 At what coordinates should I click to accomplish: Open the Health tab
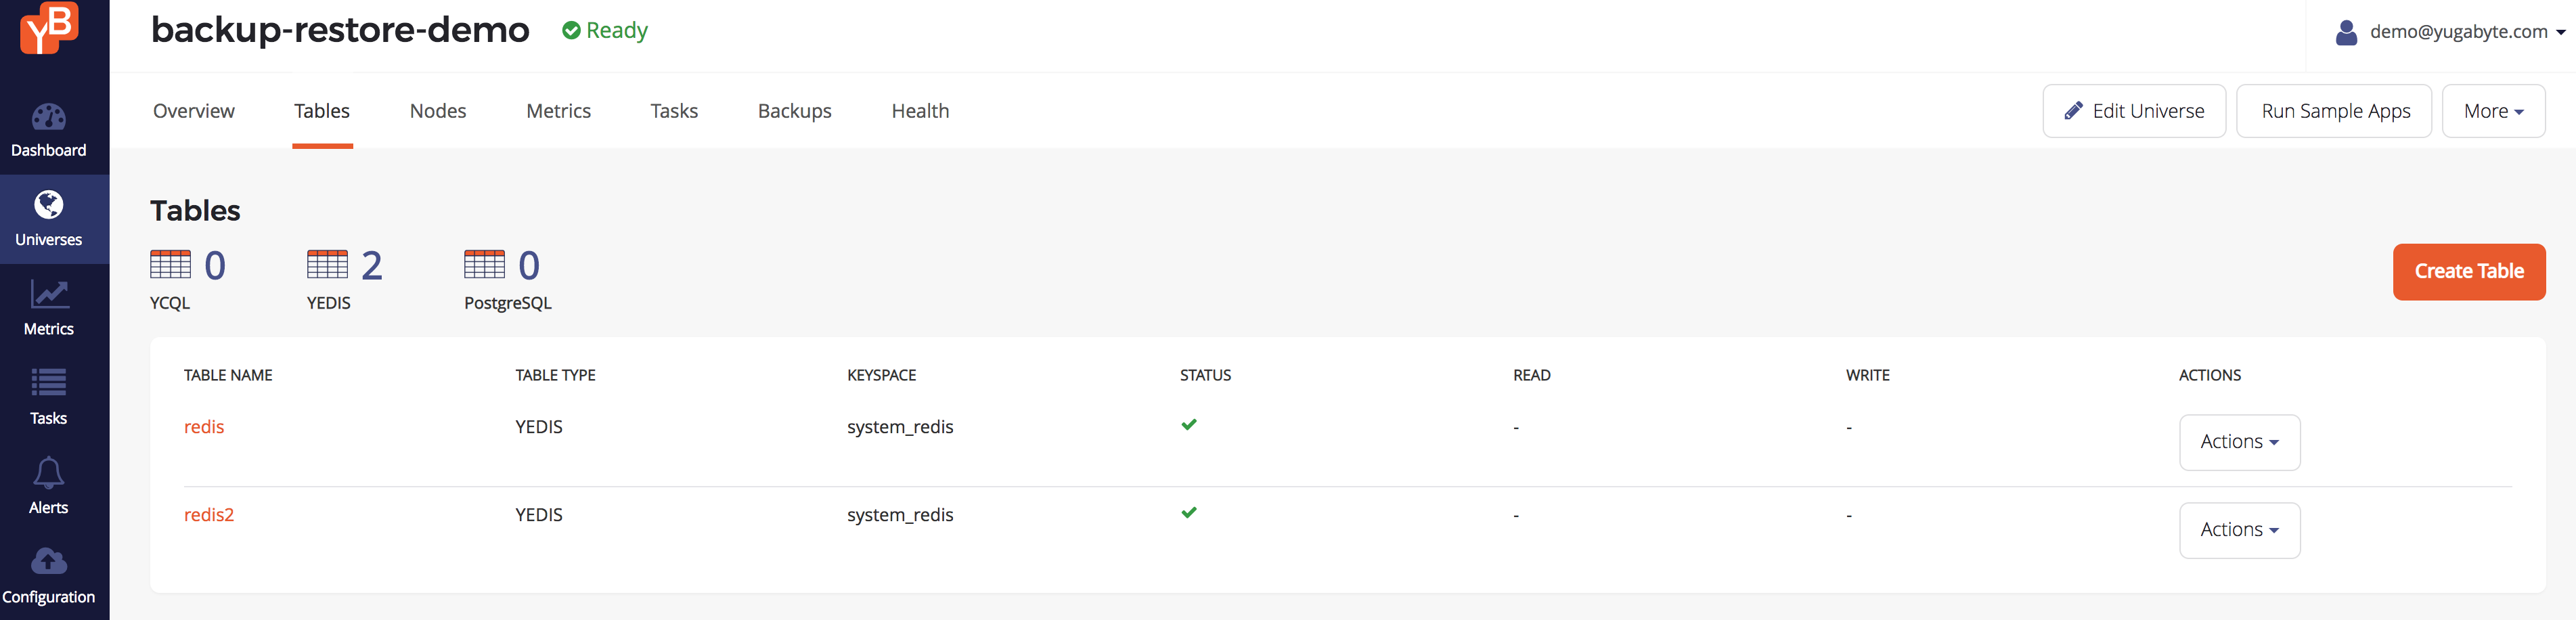pos(920,111)
